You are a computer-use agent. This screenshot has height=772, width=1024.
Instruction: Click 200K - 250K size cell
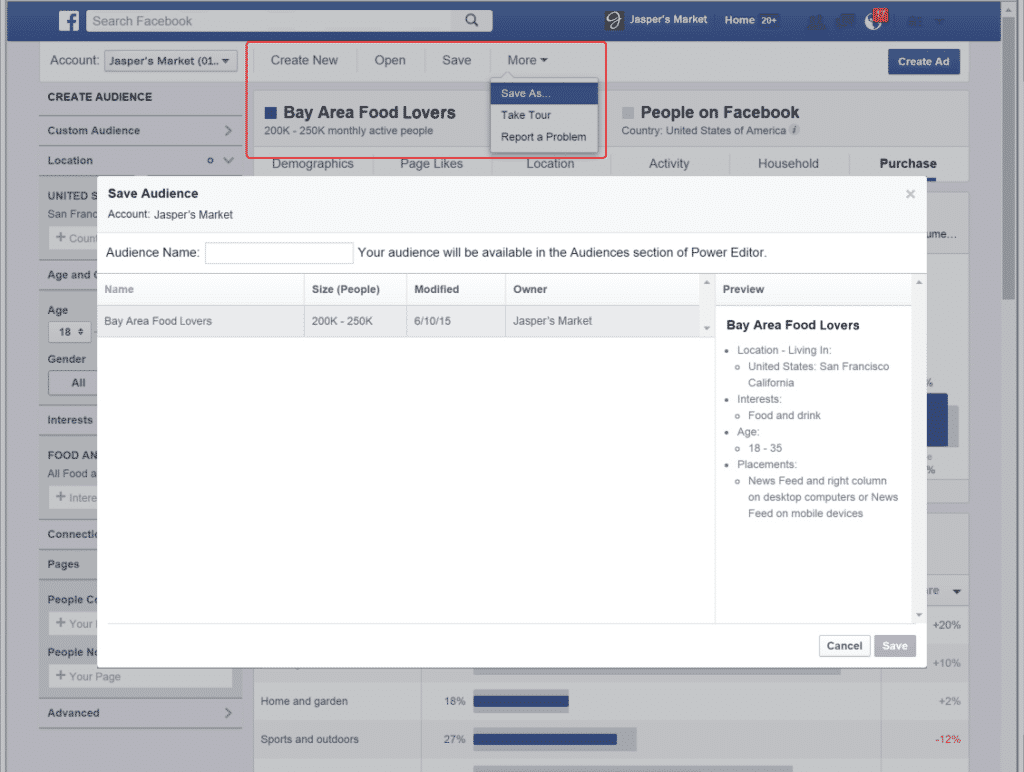click(342, 321)
